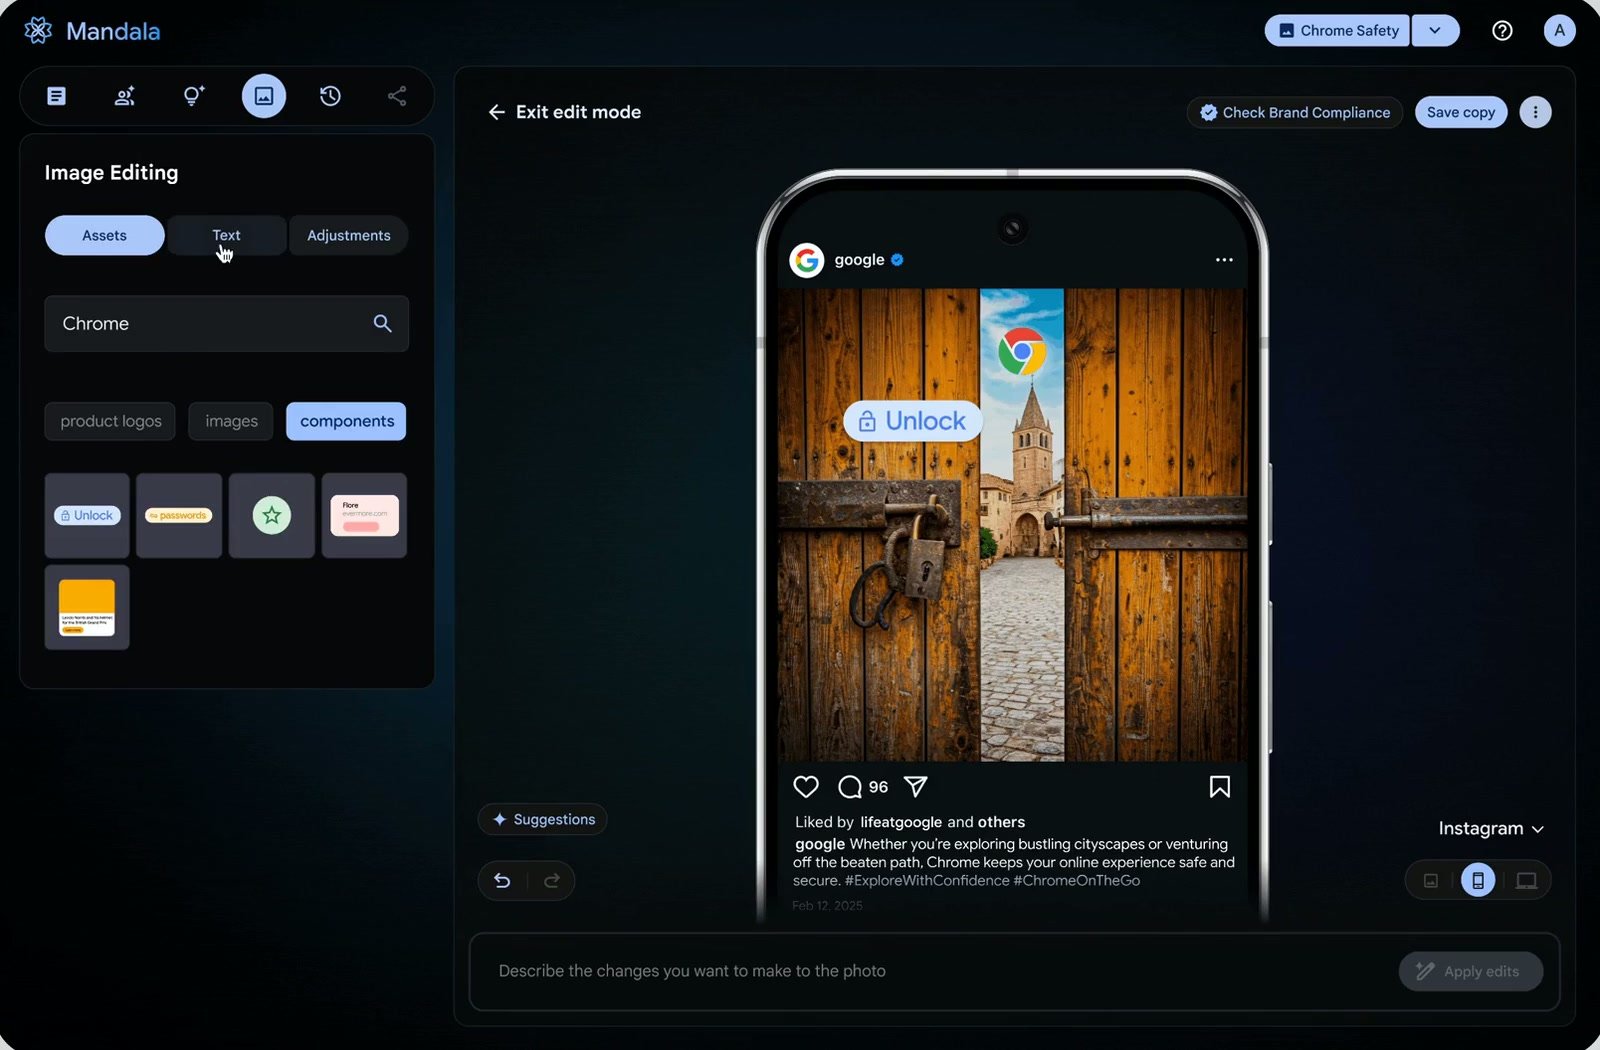Screen dimensions: 1600x1050
Task: Redo the last edit
Action: tap(551, 881)
